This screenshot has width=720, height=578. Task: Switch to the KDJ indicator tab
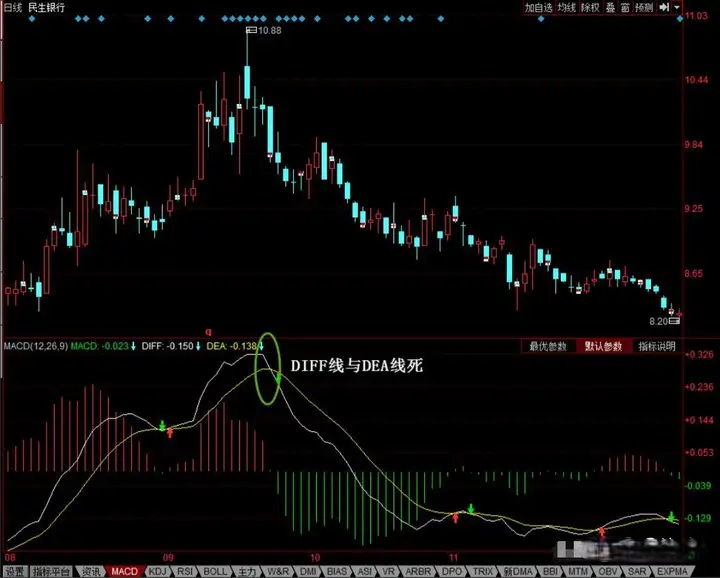coord(158,572)
